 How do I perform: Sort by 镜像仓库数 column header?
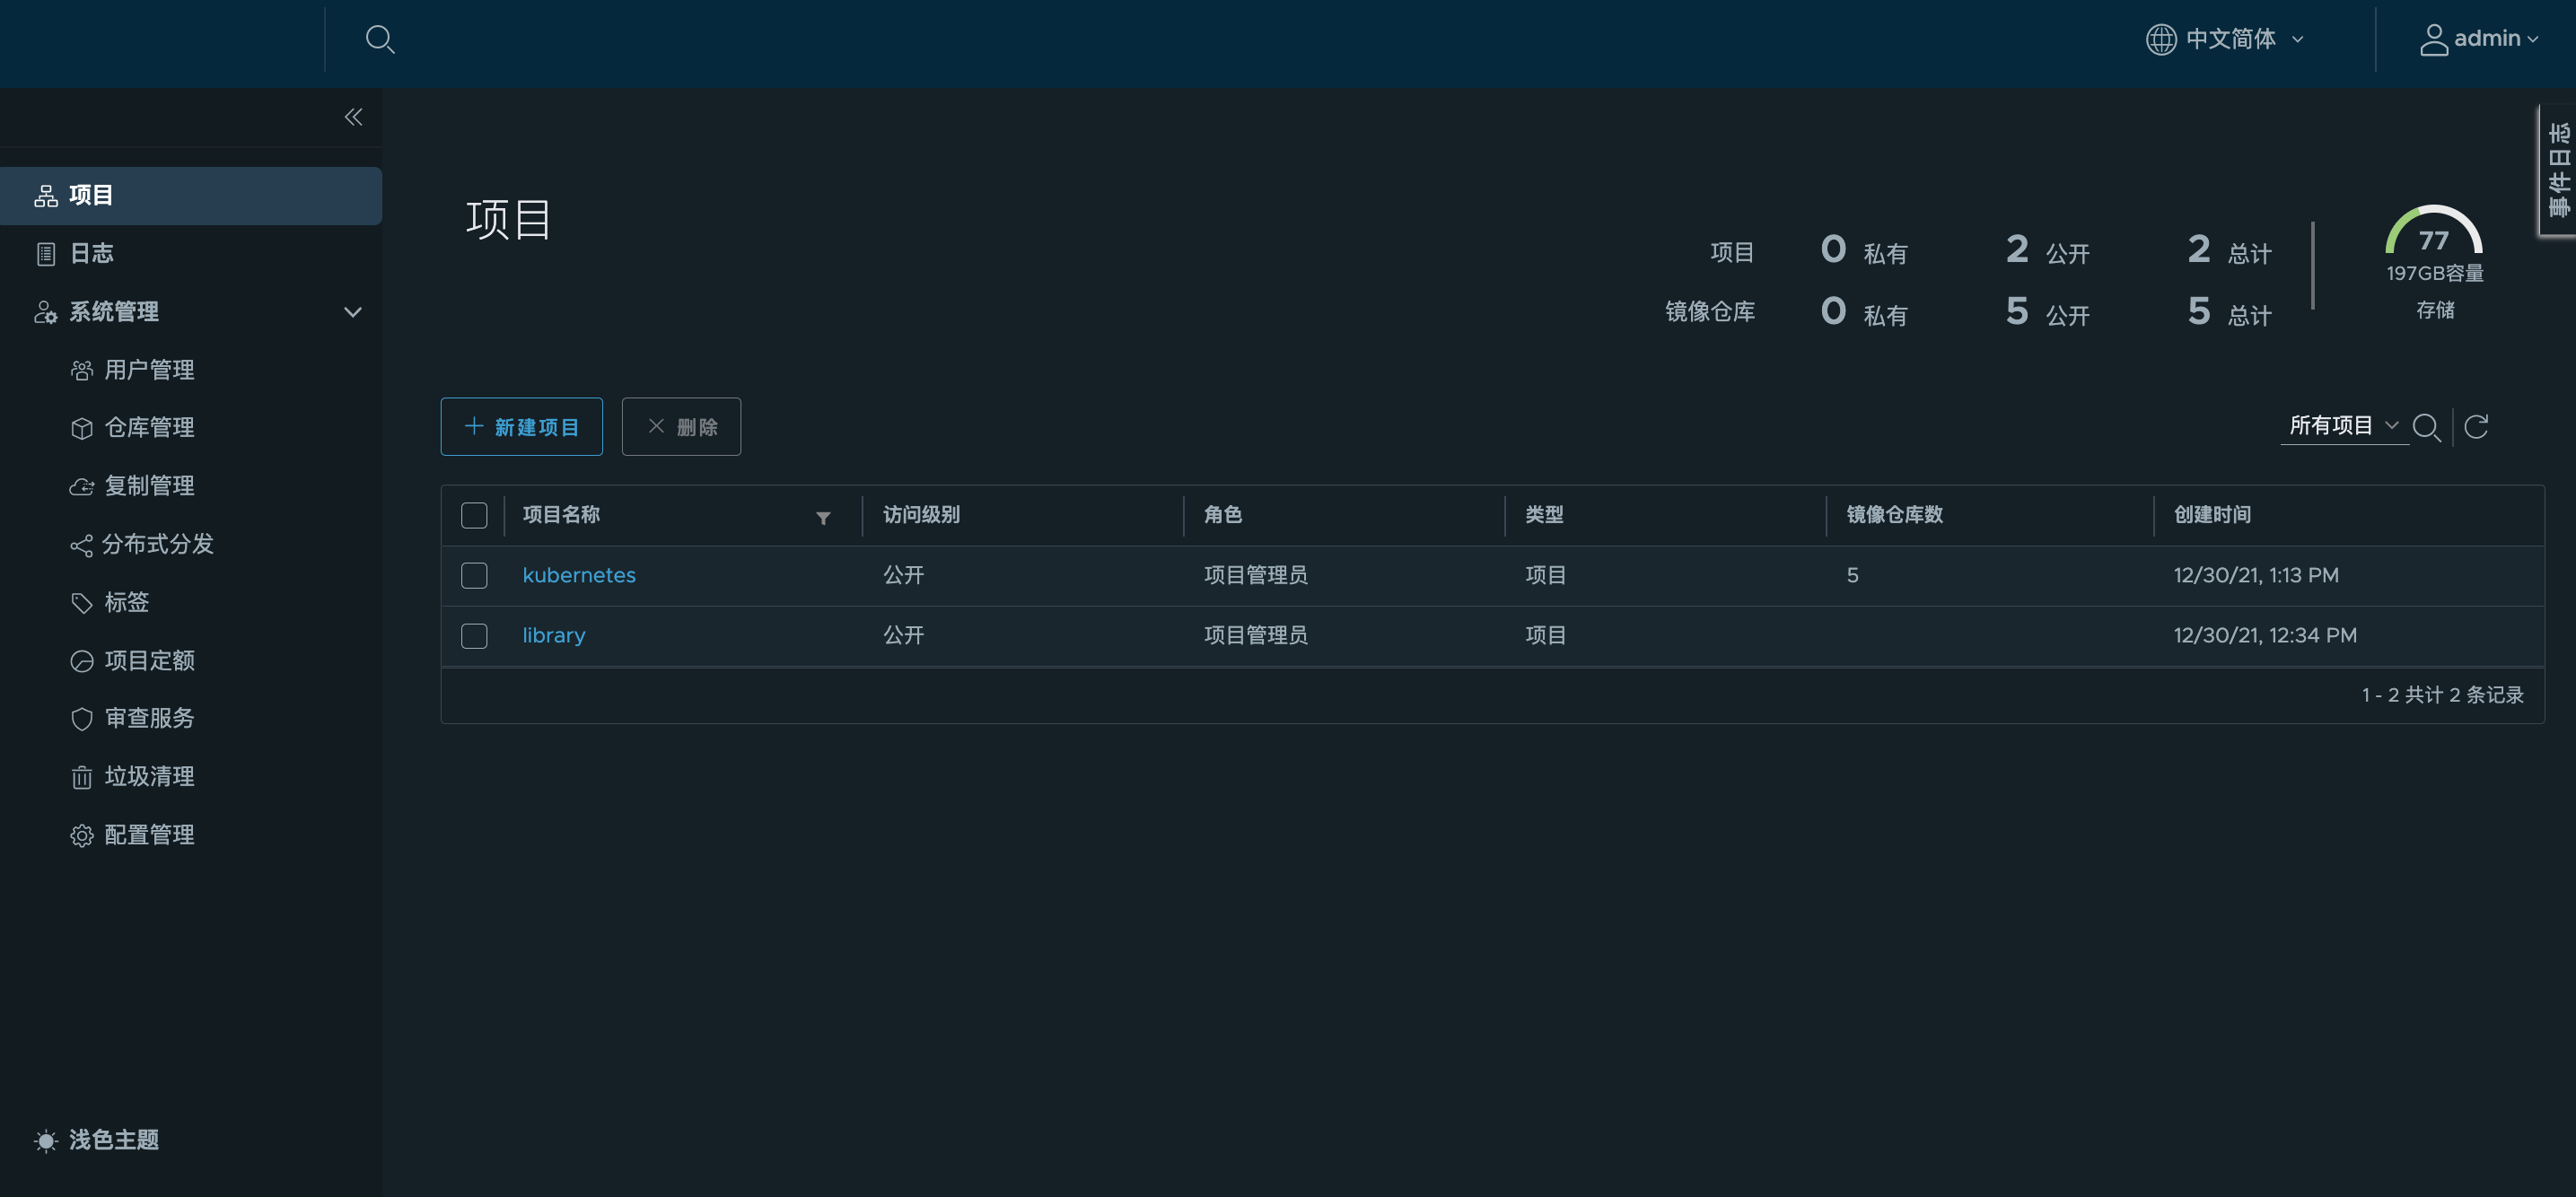click(x=1894, y=515)
